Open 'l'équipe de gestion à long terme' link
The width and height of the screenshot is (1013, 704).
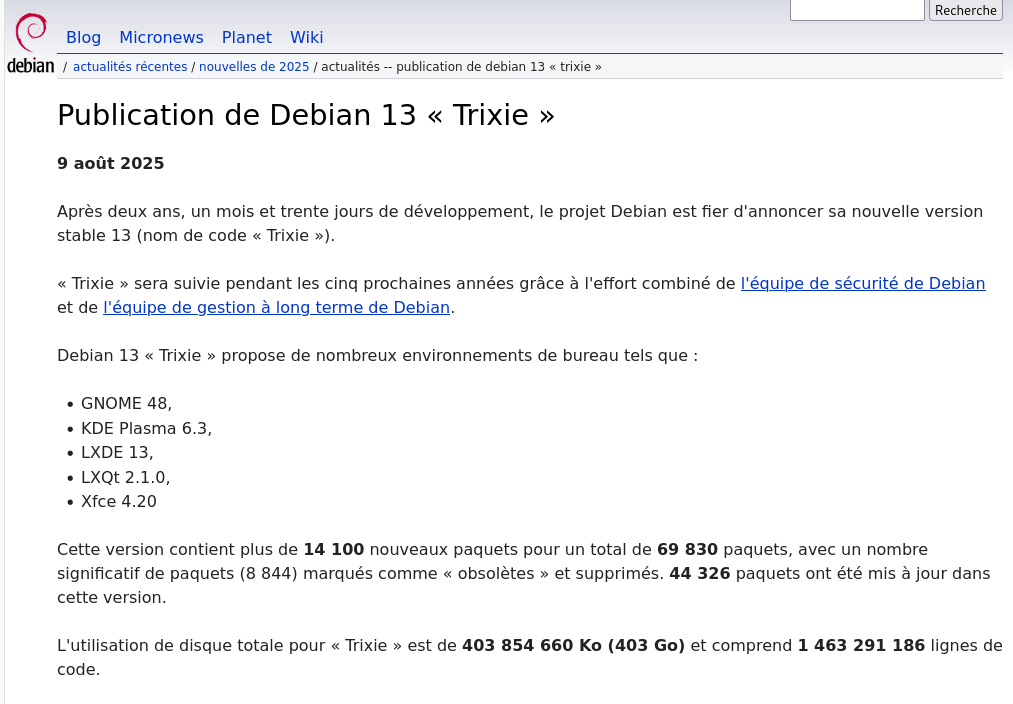(277, 307)
